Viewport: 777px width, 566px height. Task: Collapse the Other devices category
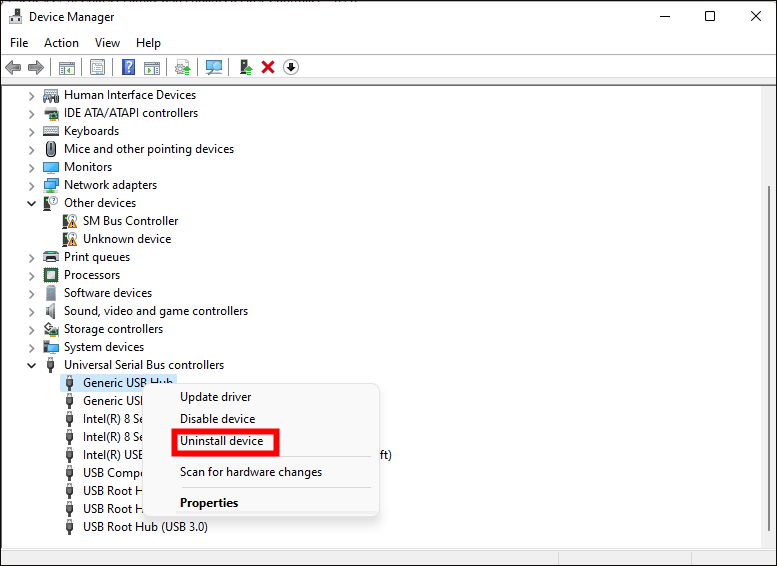pos(31,203)
